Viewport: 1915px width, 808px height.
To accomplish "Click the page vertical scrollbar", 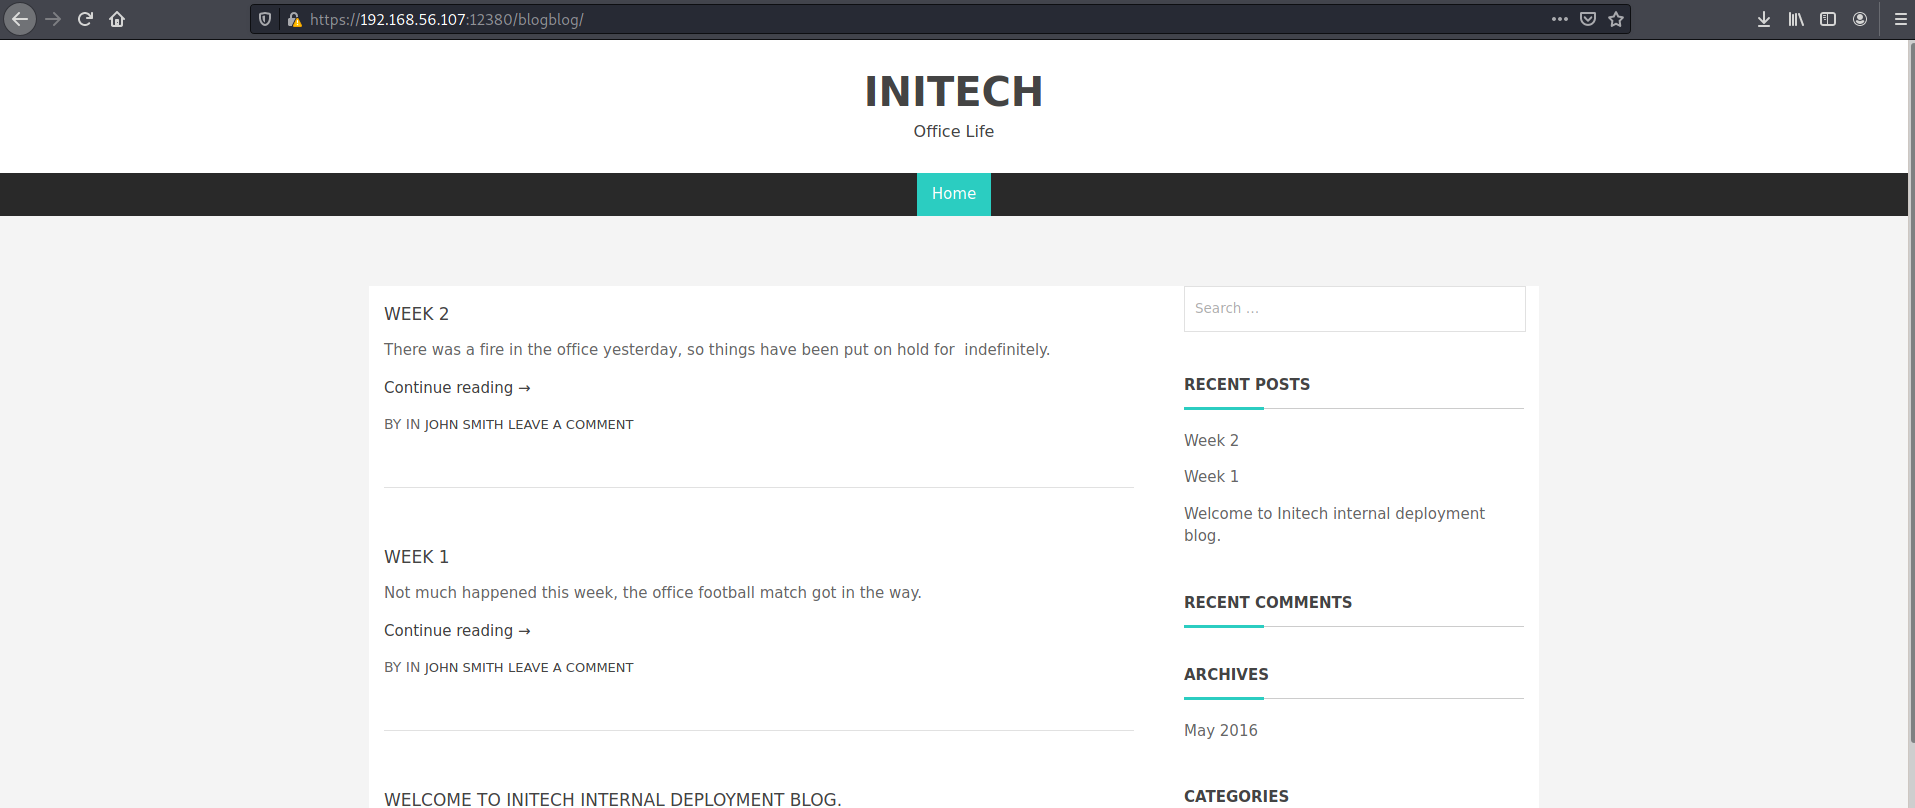I will point(1910,400).
